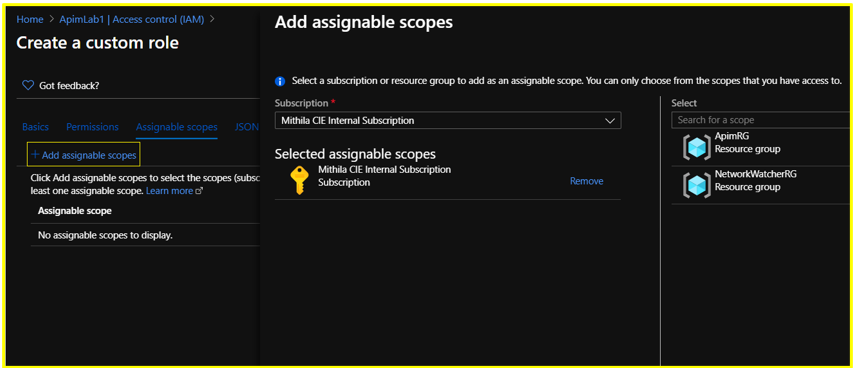Click the Search for a scope field

[x=761, y=120]
